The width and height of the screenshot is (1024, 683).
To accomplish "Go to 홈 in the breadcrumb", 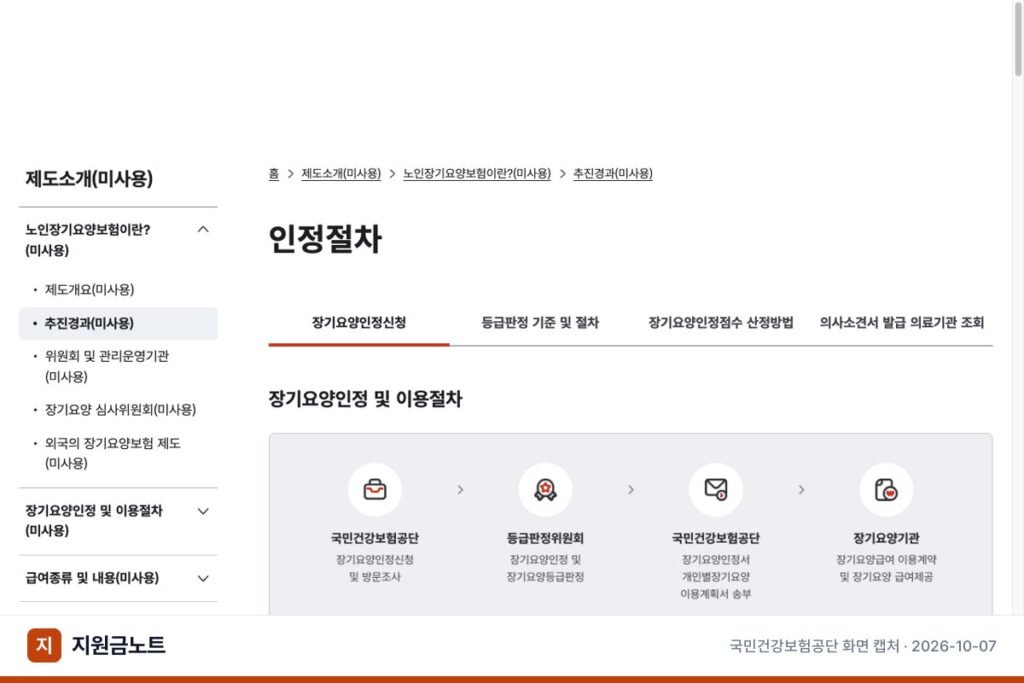I will tap(274, 174).
